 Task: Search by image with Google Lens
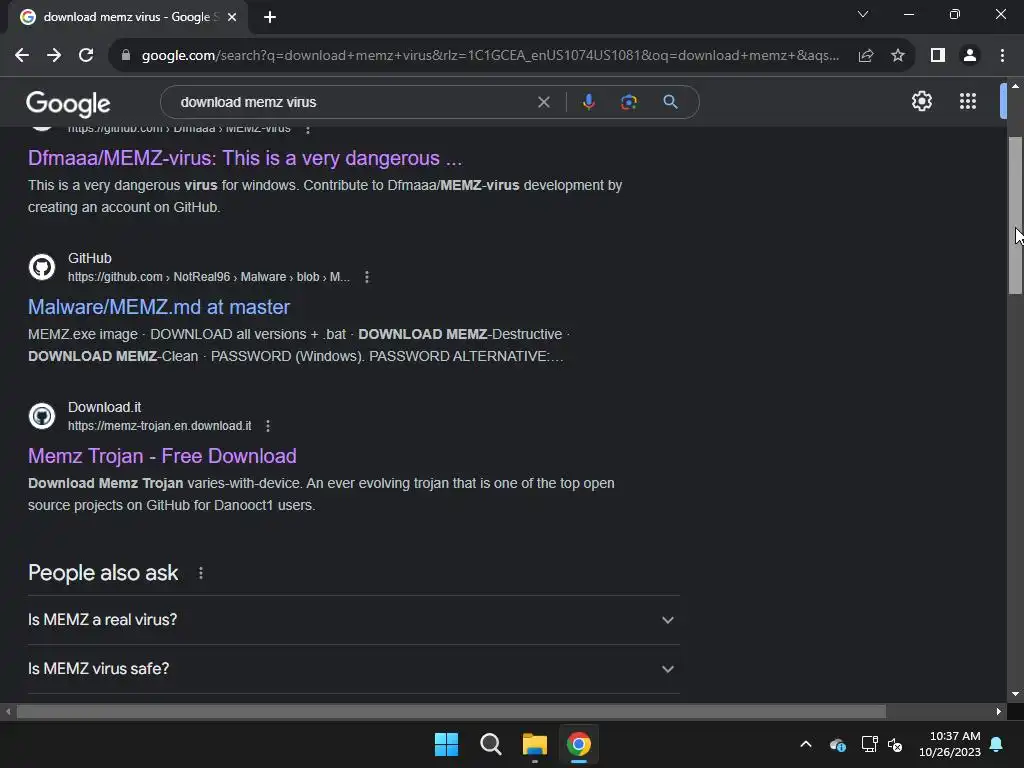(x=629, y=102)
